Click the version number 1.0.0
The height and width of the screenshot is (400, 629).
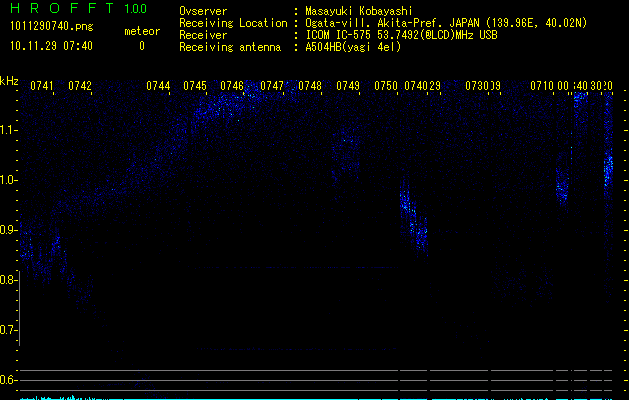click(136, 9)
